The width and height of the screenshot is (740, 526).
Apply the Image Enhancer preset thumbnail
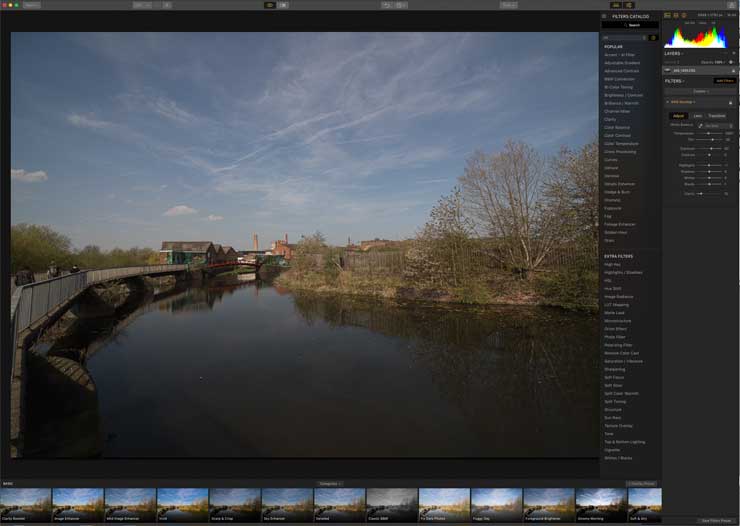point(78,505)
